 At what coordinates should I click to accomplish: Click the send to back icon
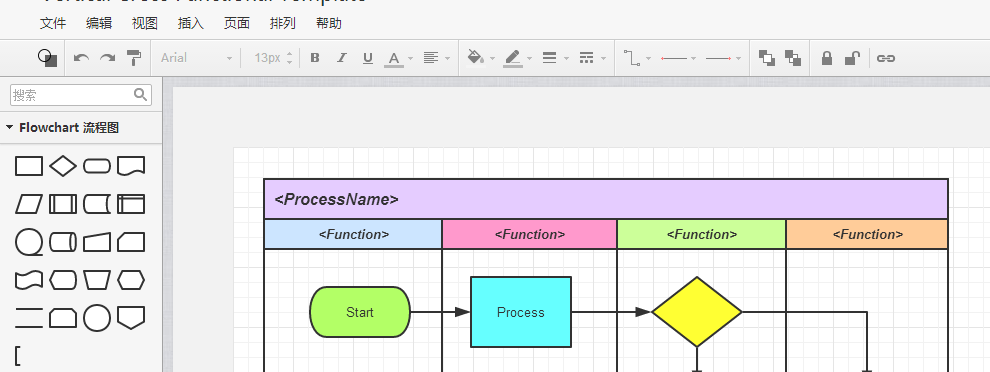click(793, 58)
